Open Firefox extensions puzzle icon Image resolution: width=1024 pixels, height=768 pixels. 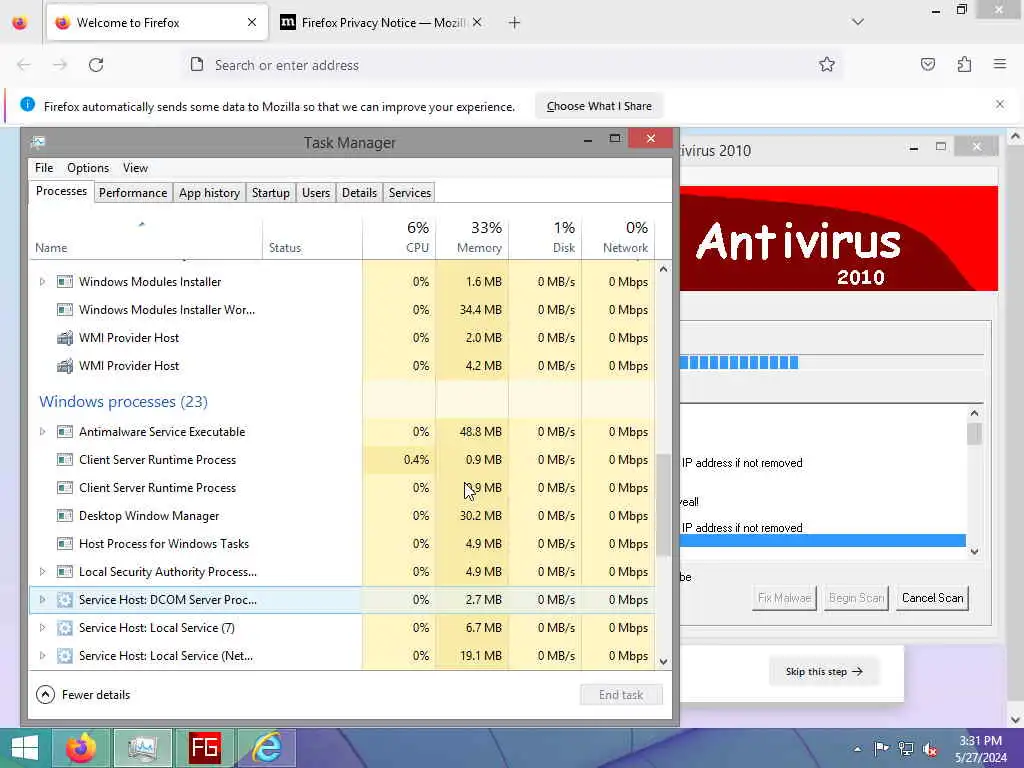click(x=965, y=64)
